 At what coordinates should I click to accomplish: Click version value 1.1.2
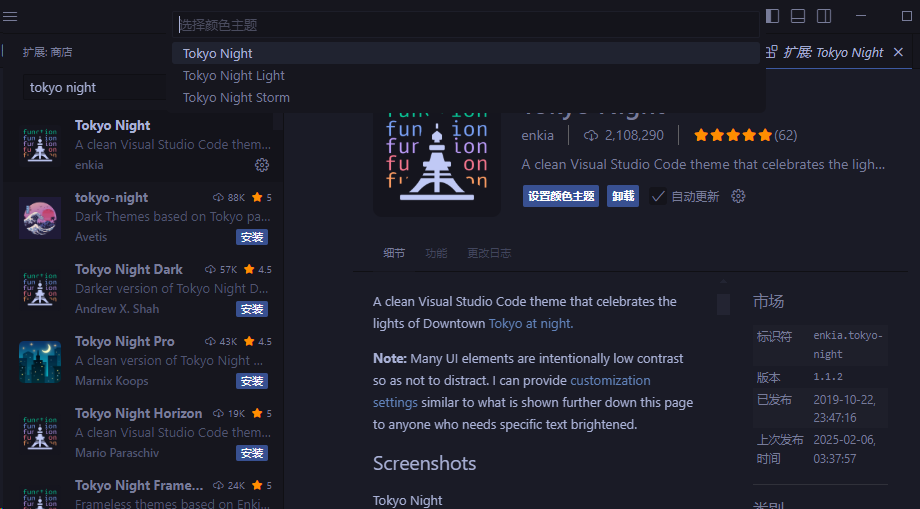coord(828,377)
